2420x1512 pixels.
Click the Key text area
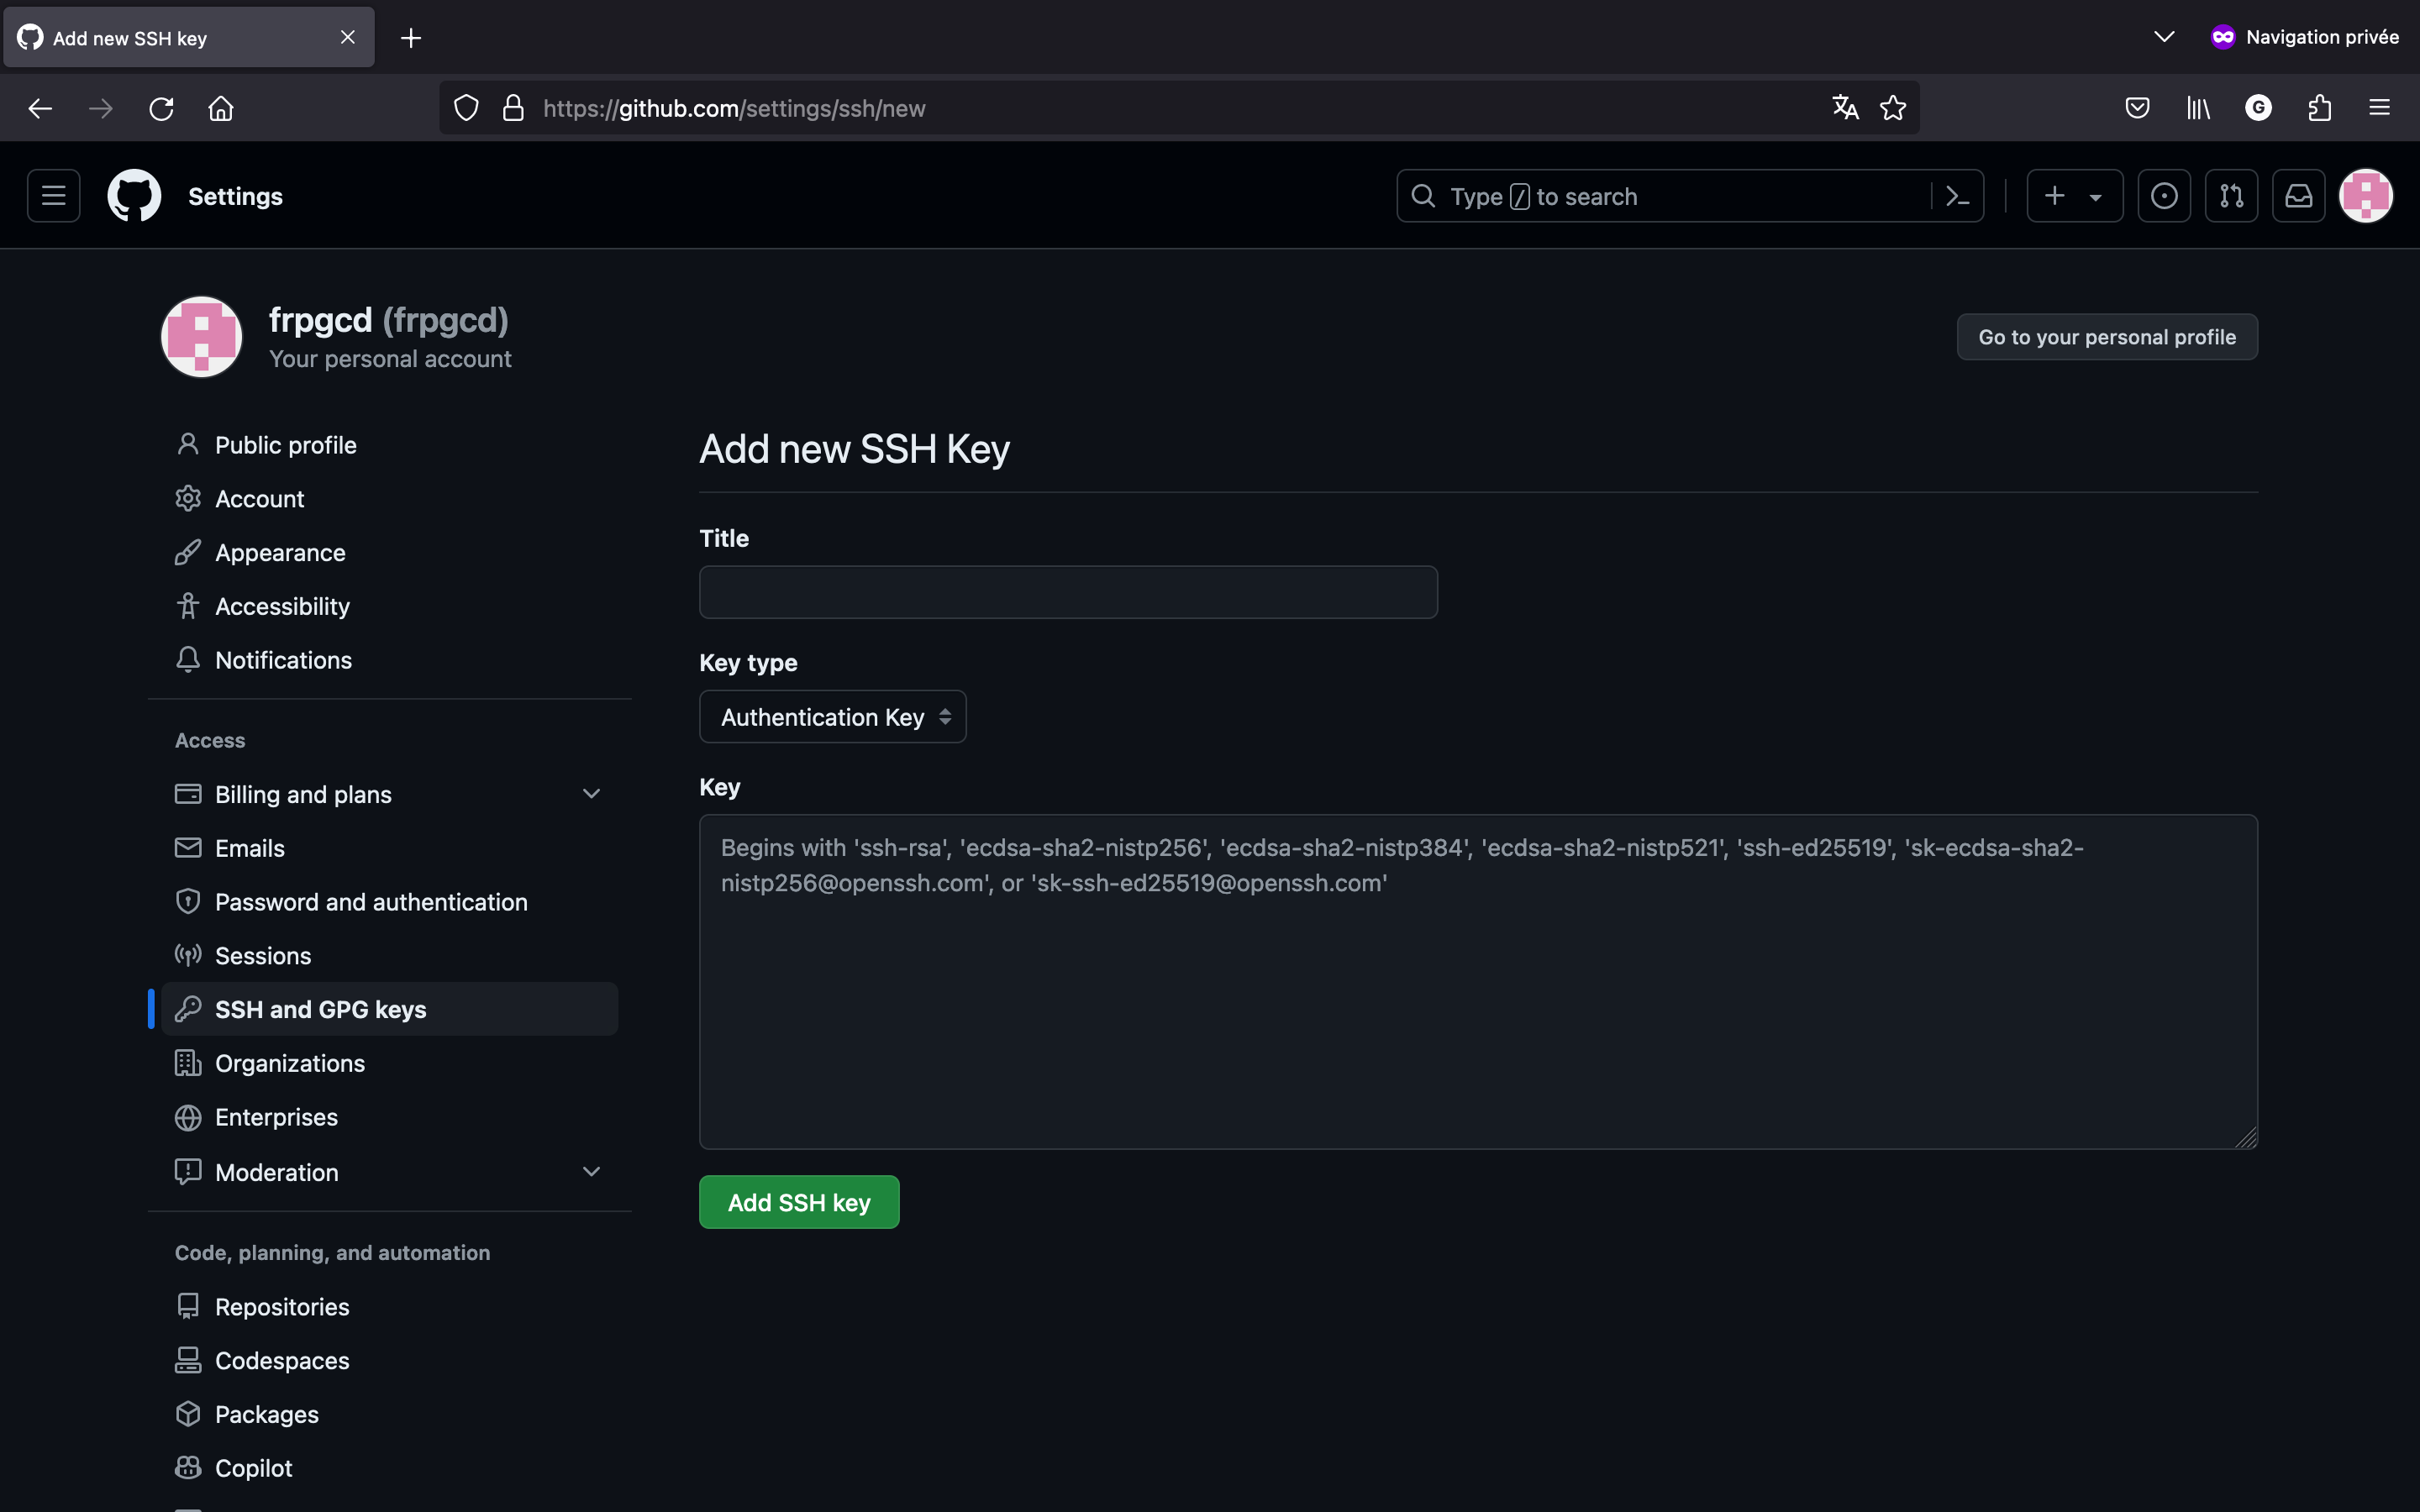pyautogui.click(x=1478, y=982)
